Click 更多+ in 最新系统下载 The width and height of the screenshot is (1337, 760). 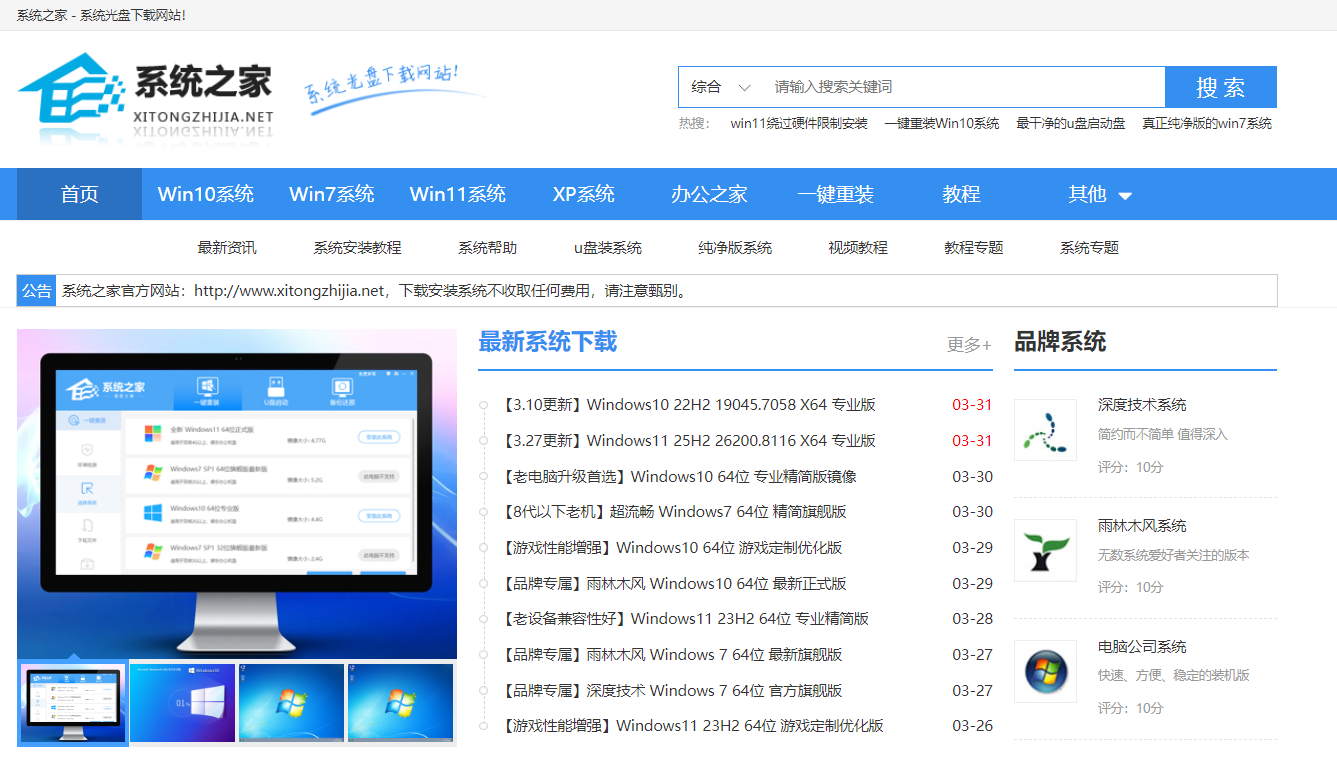pos(969,344)
